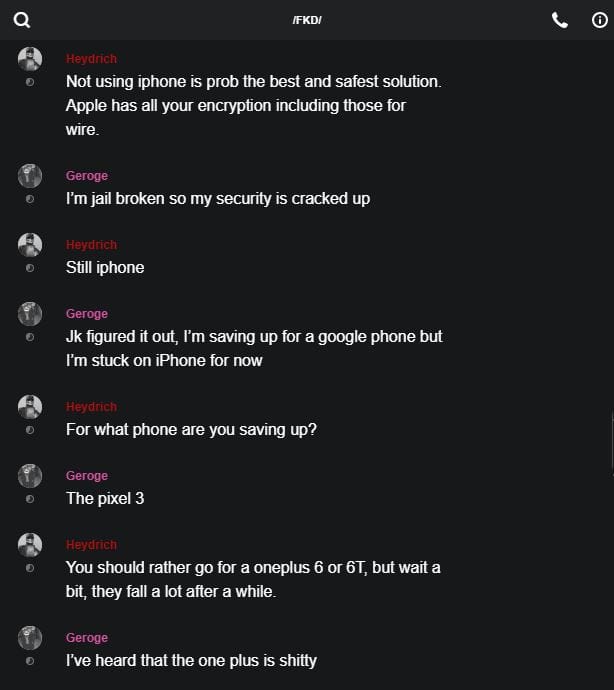Click the status icon beside 'The pixel 3'
Image resolution: width=614 pixels, height=690 pixels.
[x=30, y=499]
